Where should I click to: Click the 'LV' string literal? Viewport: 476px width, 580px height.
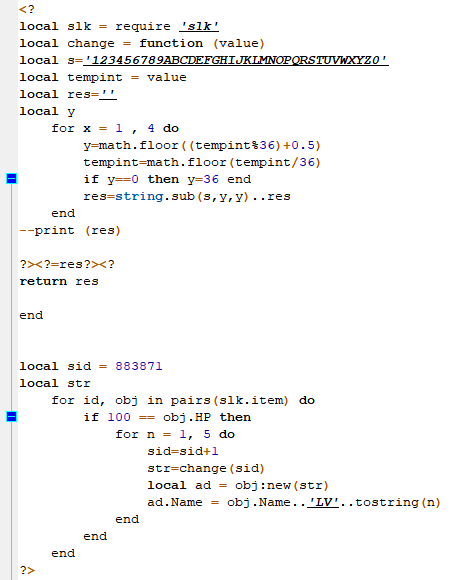pos(323,502)
